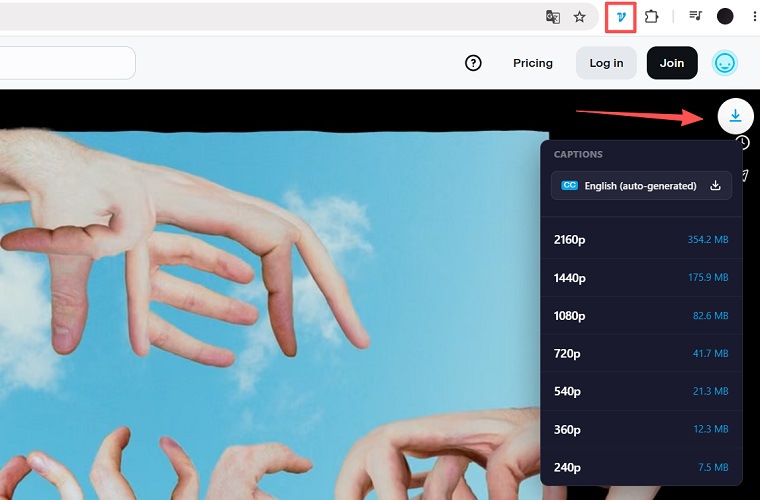Viewport: 760px width, 500px height.
Task: Open the Pricing page
Action: click(533, 63)
